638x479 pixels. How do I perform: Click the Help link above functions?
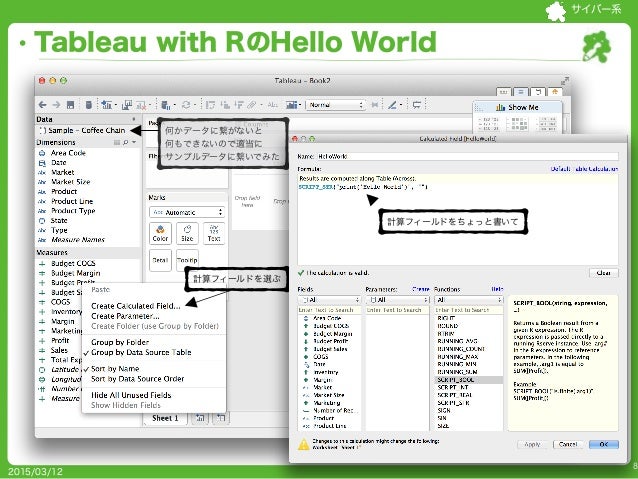(x=497, y=289)
